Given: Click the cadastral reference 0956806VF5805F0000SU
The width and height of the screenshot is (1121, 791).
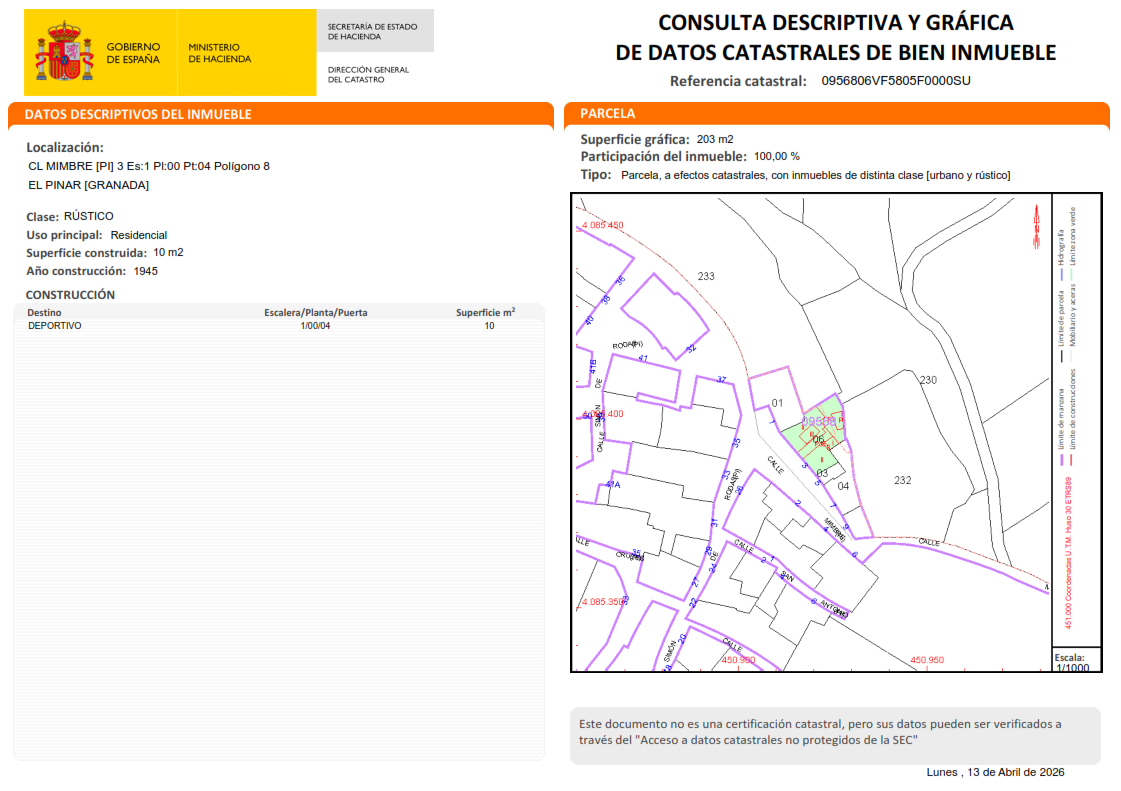Looking at the screenshot, I should (x=896, y=81).
